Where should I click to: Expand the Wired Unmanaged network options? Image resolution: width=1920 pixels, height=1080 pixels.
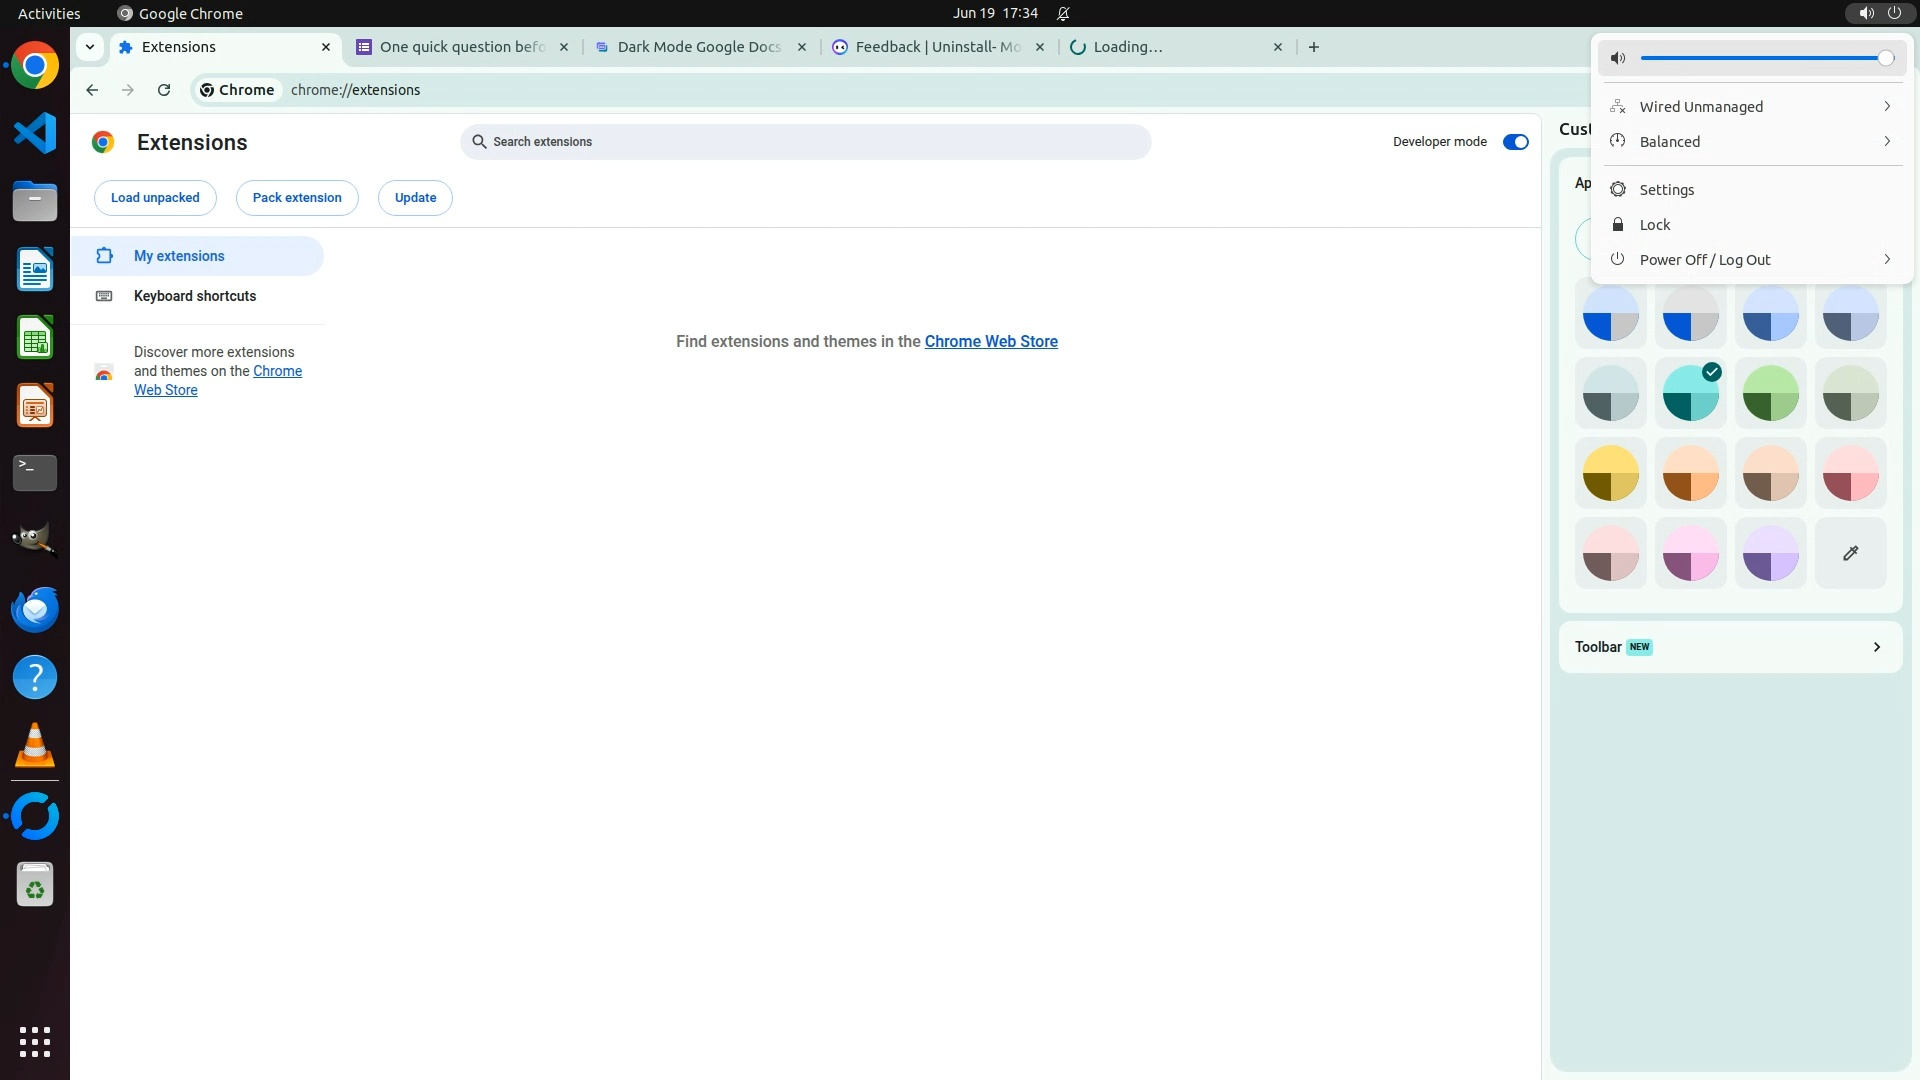pos(1886,107)
